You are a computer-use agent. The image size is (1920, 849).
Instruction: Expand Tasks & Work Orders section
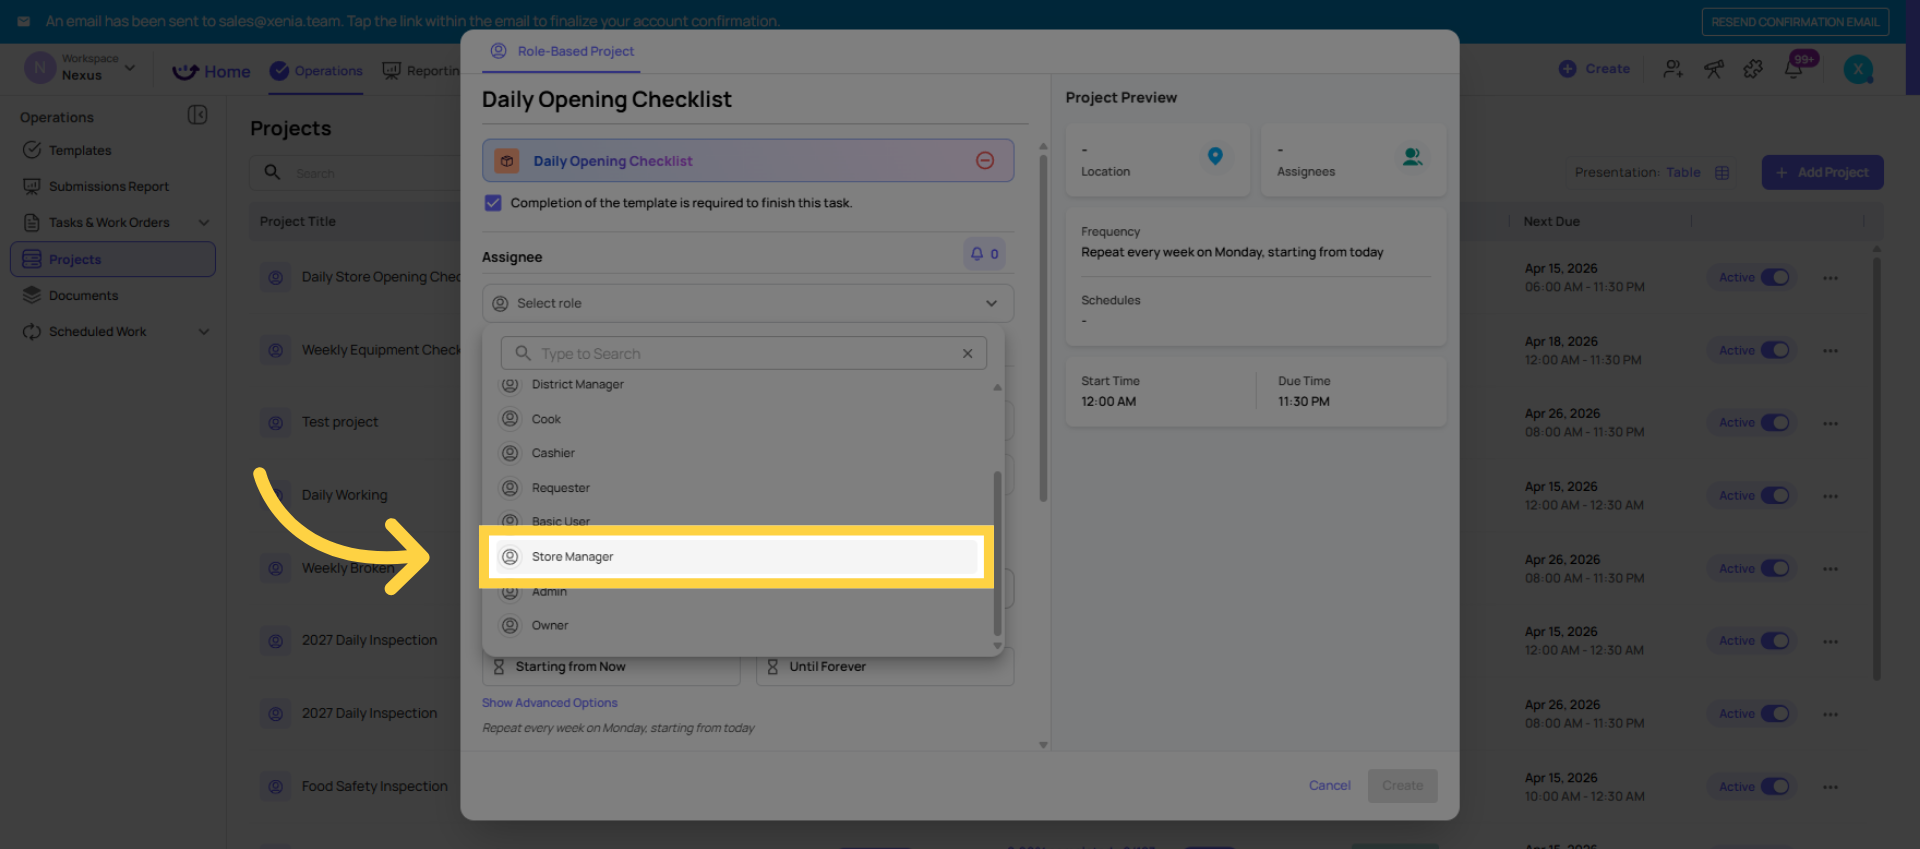pos(204,223)
